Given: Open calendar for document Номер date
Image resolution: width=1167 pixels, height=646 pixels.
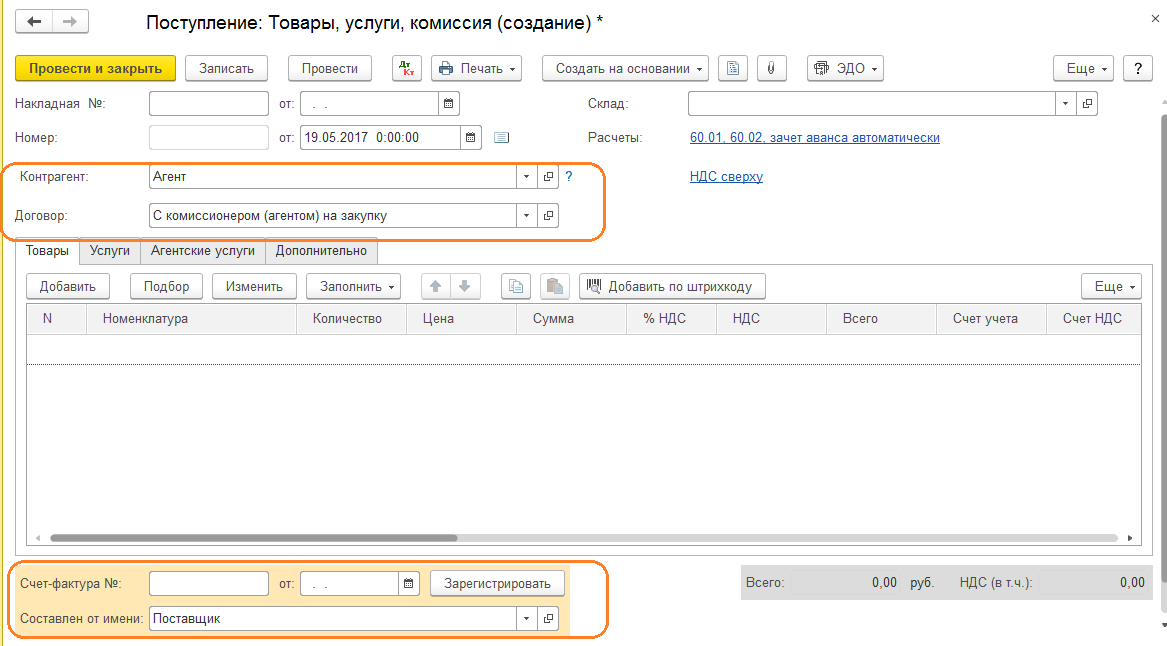Looking at the screenshot, I should point(470,138).
